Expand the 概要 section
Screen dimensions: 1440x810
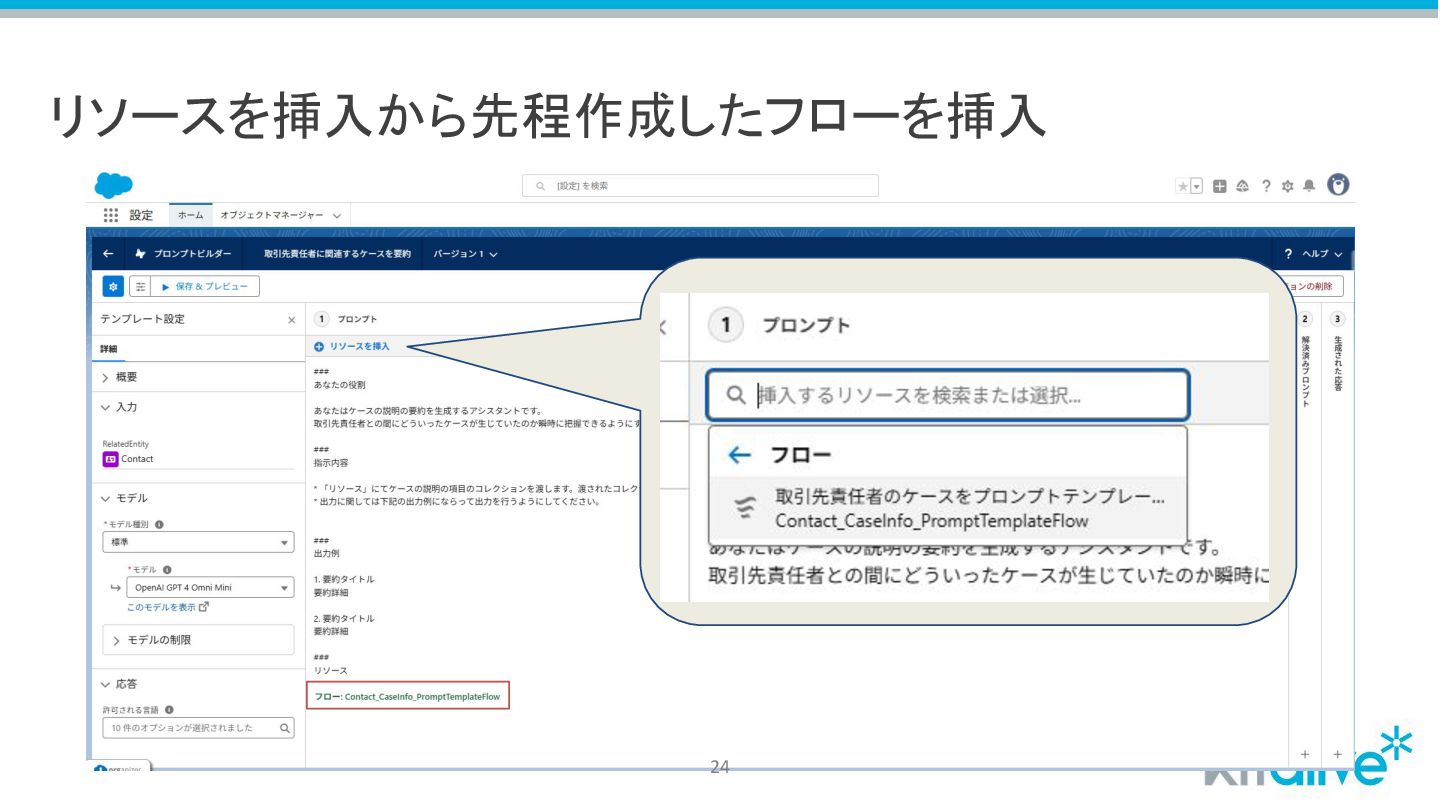coord(120,377)
